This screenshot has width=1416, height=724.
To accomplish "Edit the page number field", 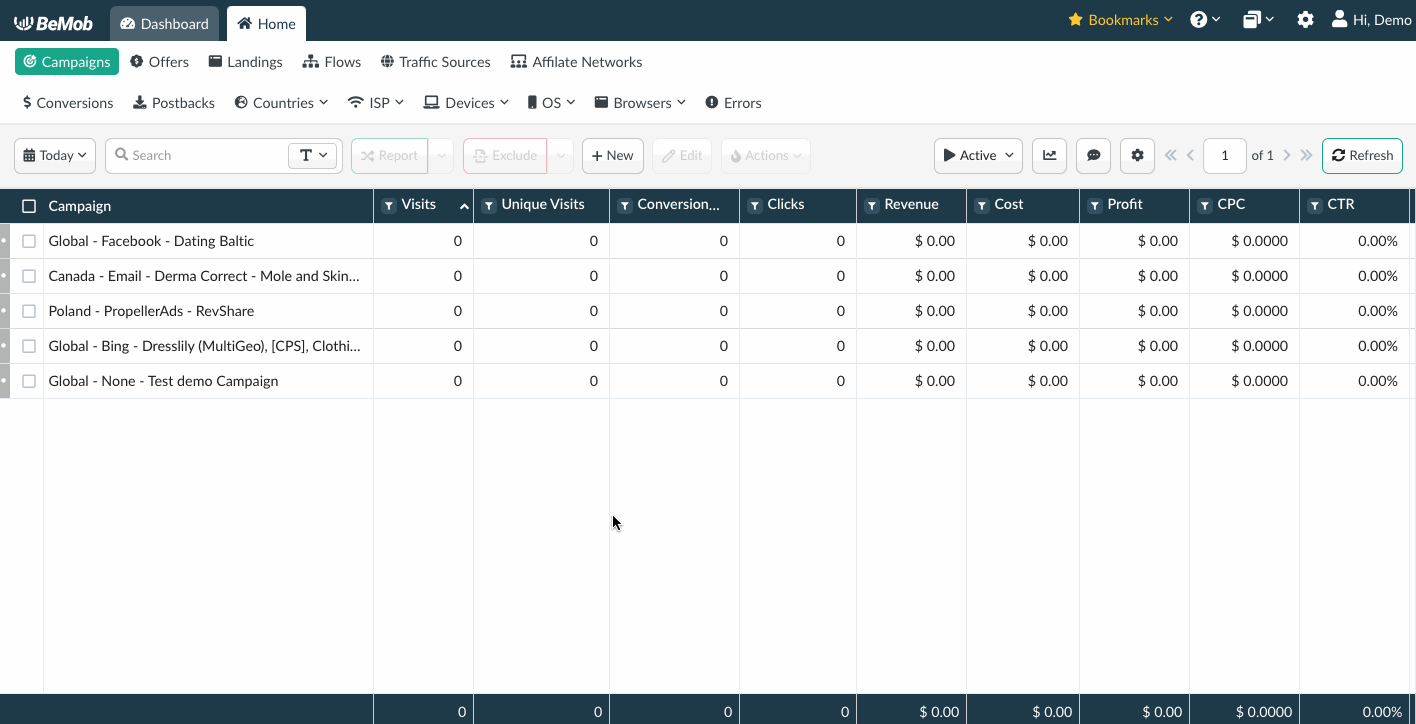I will click(x=1225, y=155).
